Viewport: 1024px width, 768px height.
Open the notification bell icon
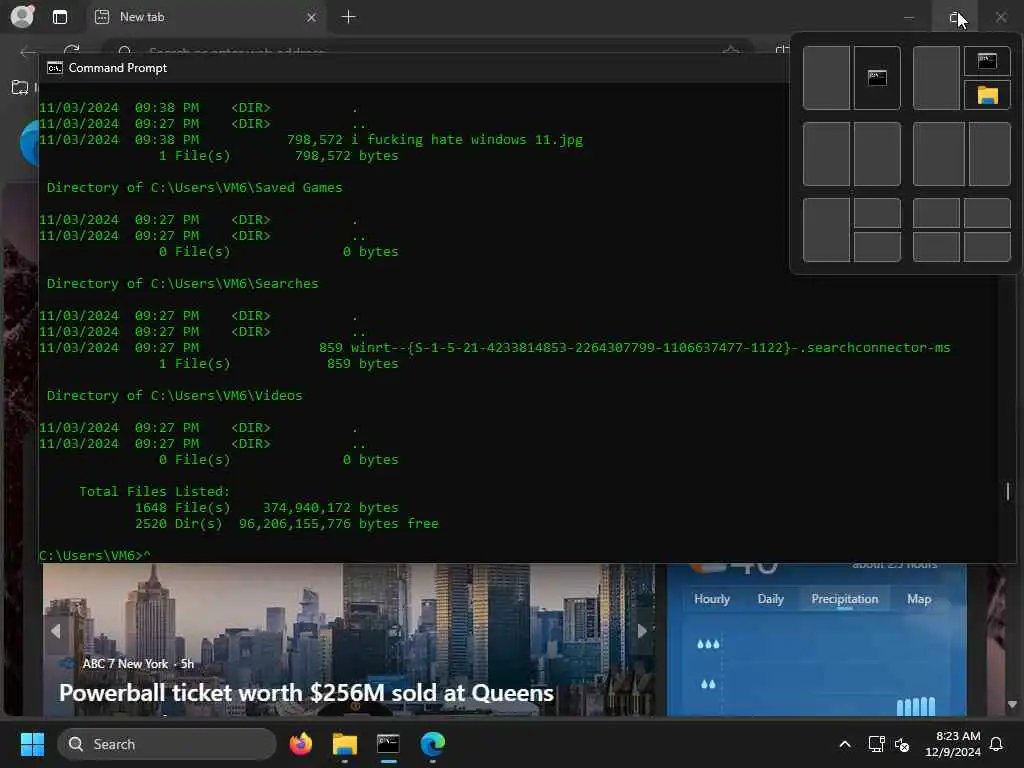[x=997, y=744]
